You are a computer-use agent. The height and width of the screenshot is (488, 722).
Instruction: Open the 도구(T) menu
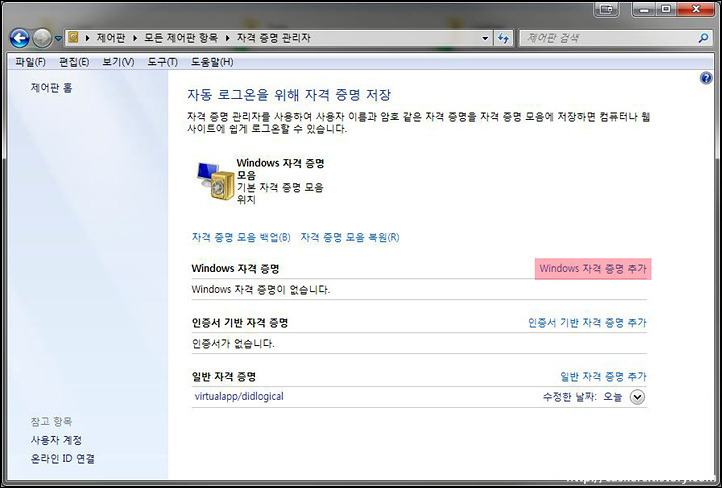point(163,62)
